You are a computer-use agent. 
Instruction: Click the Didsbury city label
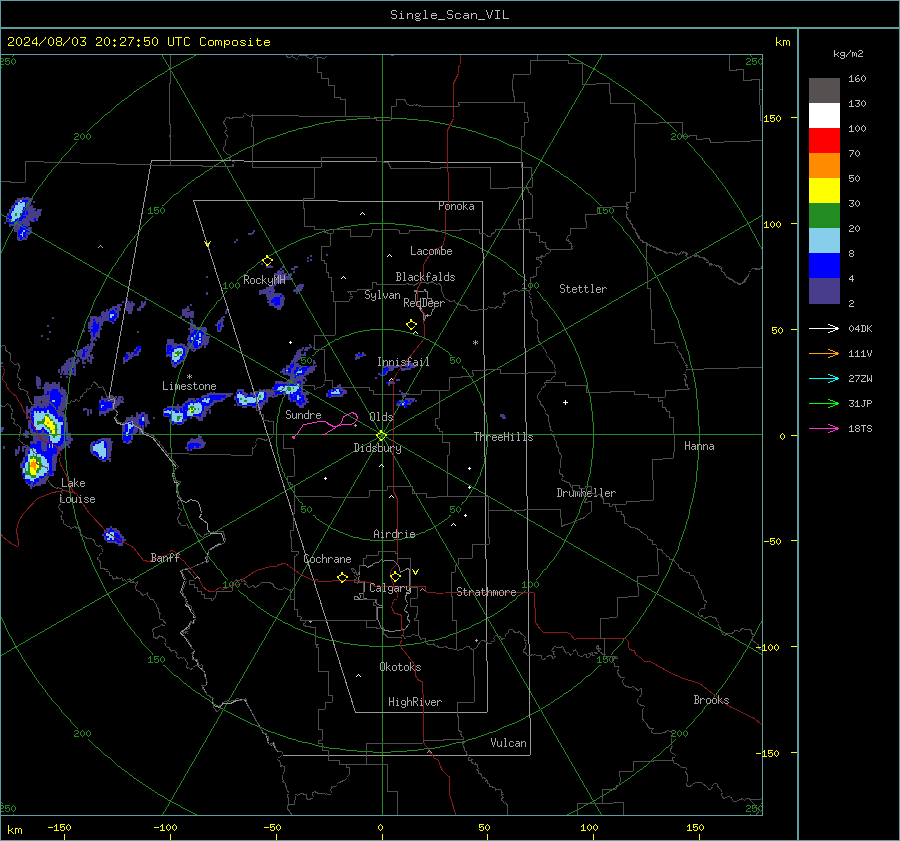pyautogui.click(x=377, y=448)
